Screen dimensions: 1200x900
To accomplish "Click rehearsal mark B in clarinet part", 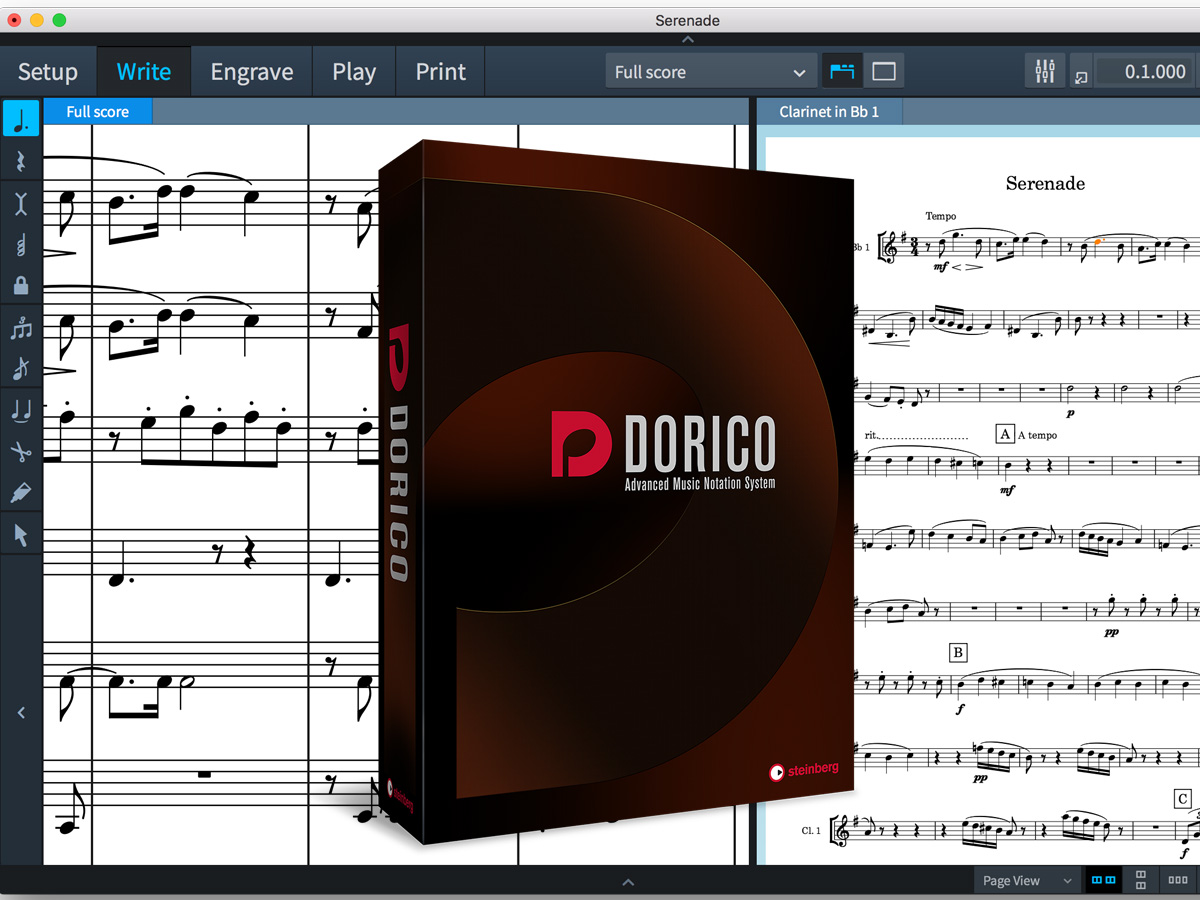I will [x=958, y=653].
